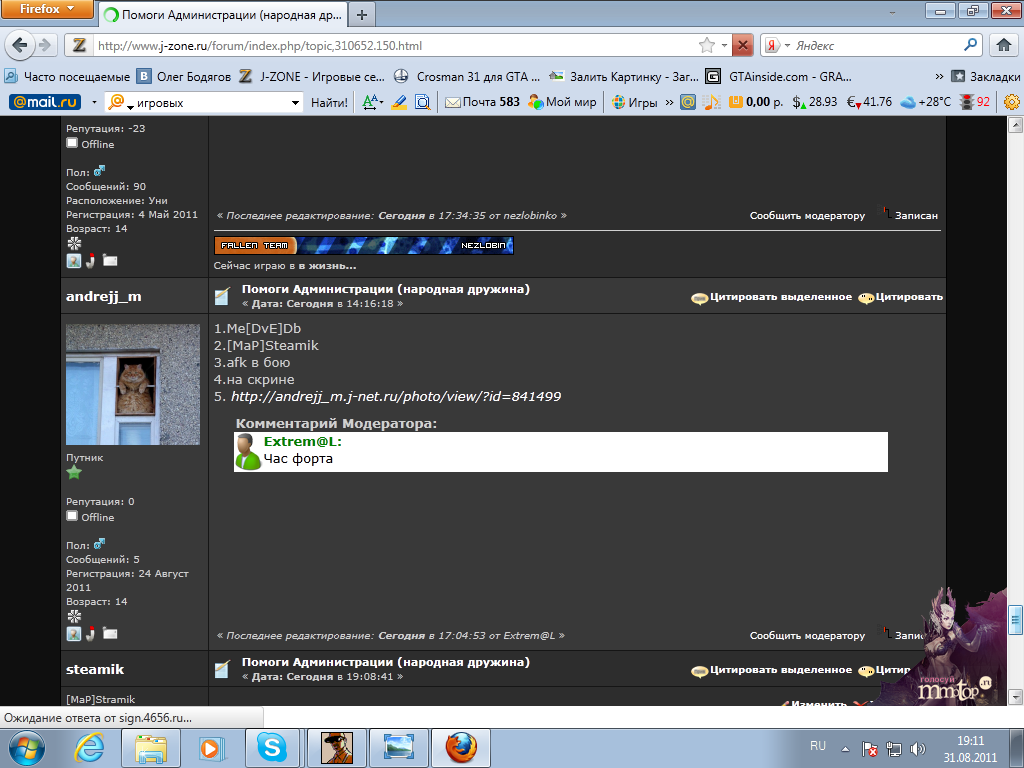
Task: Open a new tab with plus button
Action: pos(362,14)
